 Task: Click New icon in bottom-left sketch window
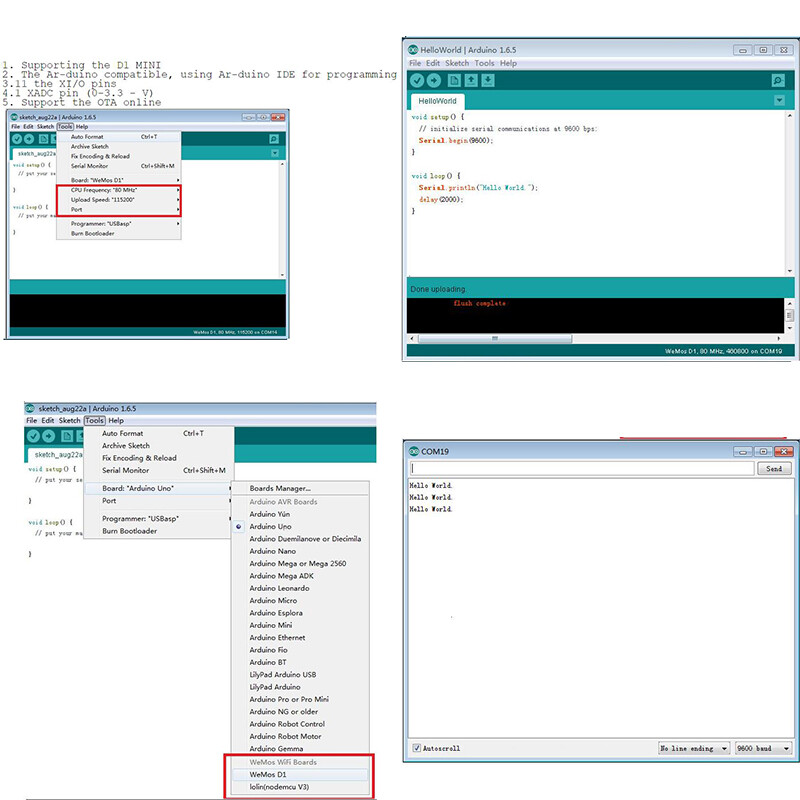click(67, 436)
